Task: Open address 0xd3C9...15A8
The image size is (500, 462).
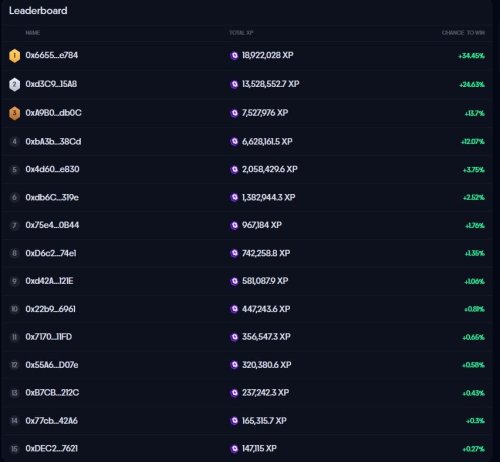Action: click(x=51, y=84)
